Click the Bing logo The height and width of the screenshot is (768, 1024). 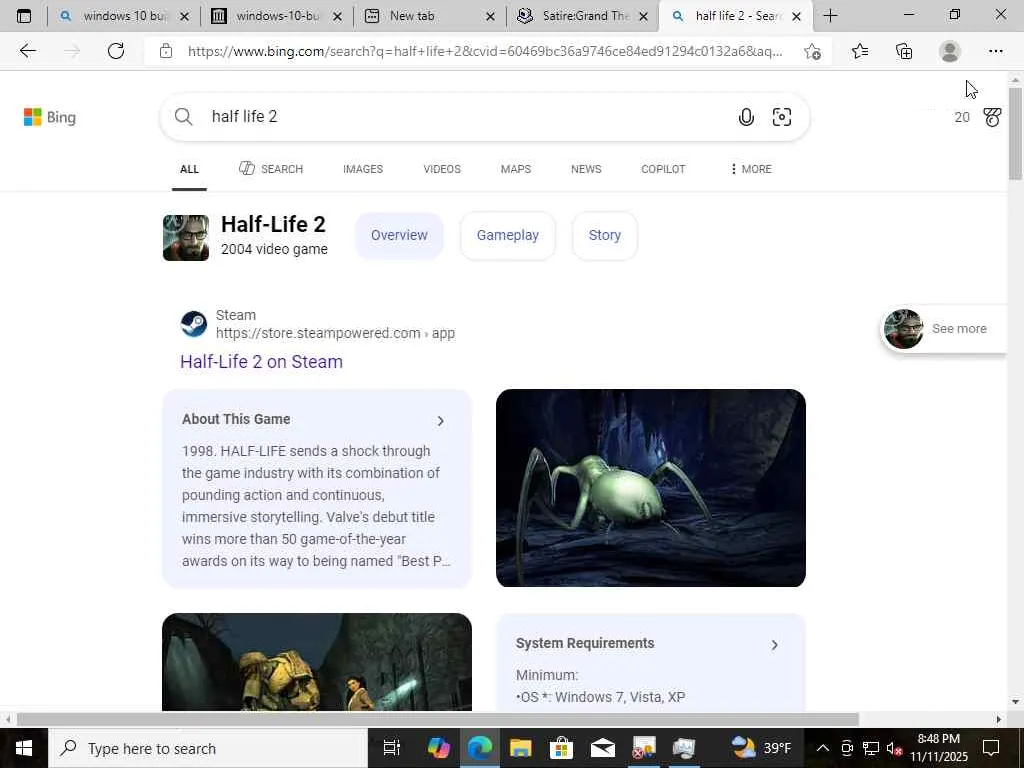click(x=50, y=117)
